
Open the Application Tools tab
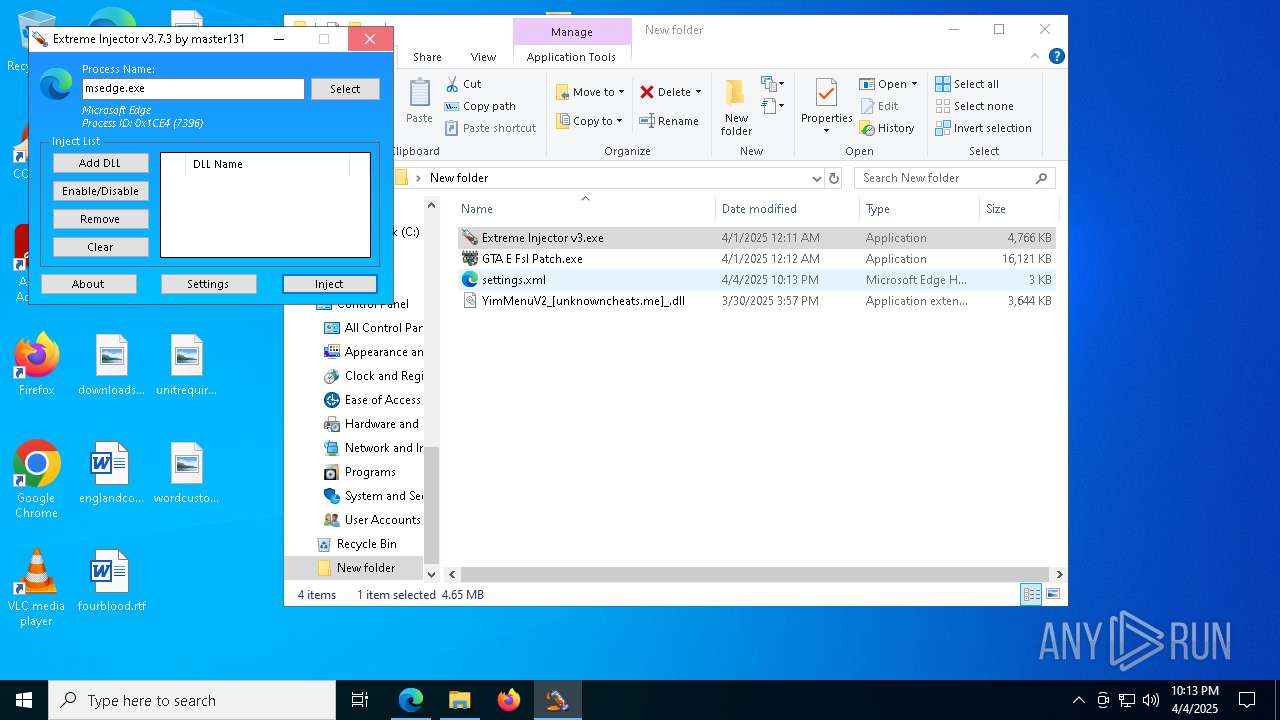[x=571, y=57]
